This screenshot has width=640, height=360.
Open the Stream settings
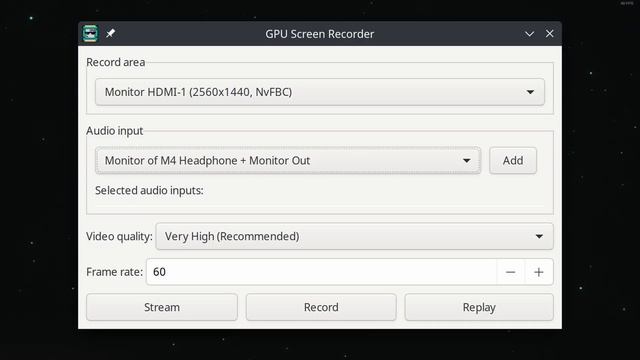click(x=162, y=307)
